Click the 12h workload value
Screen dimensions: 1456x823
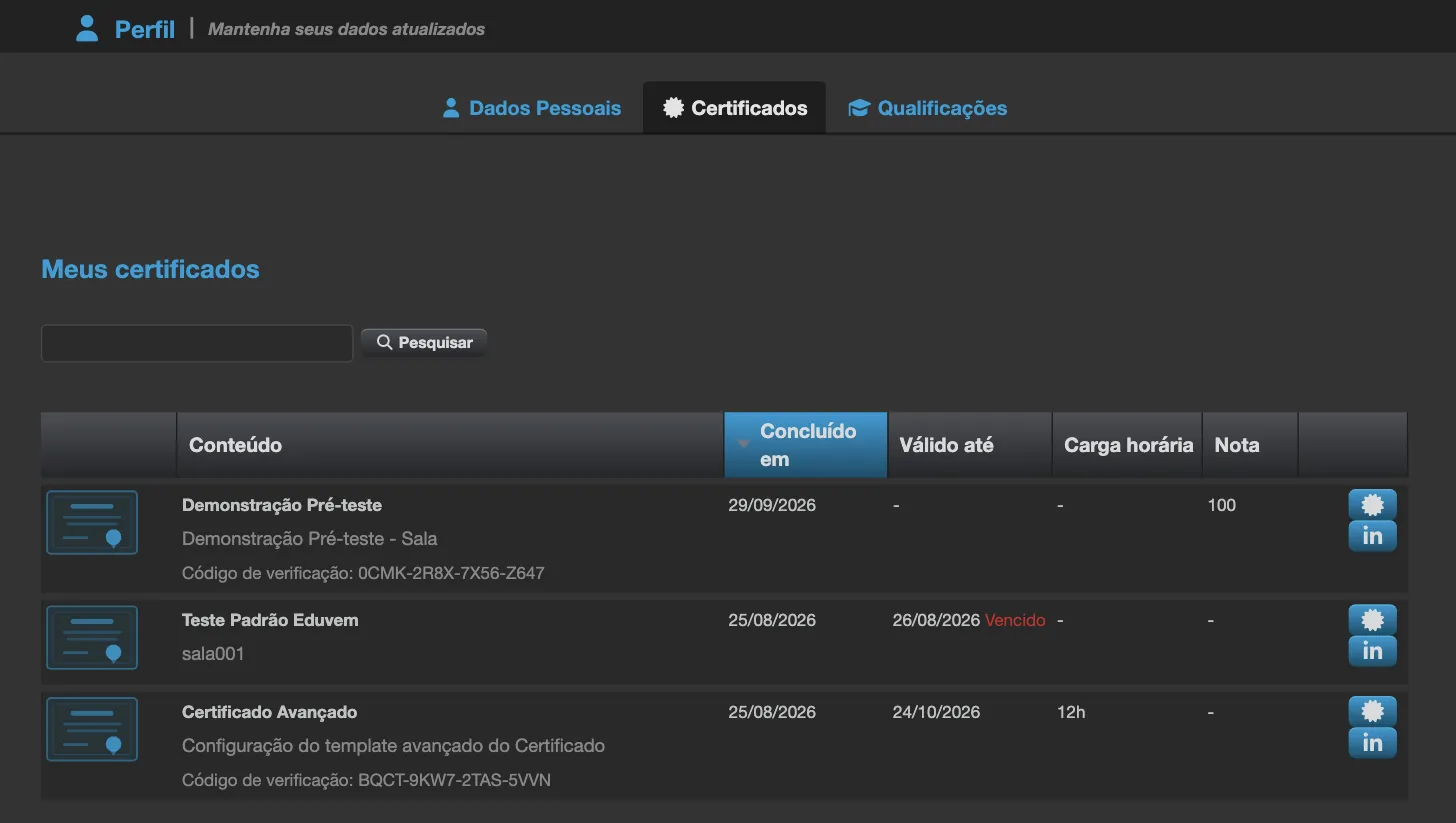1071,712
